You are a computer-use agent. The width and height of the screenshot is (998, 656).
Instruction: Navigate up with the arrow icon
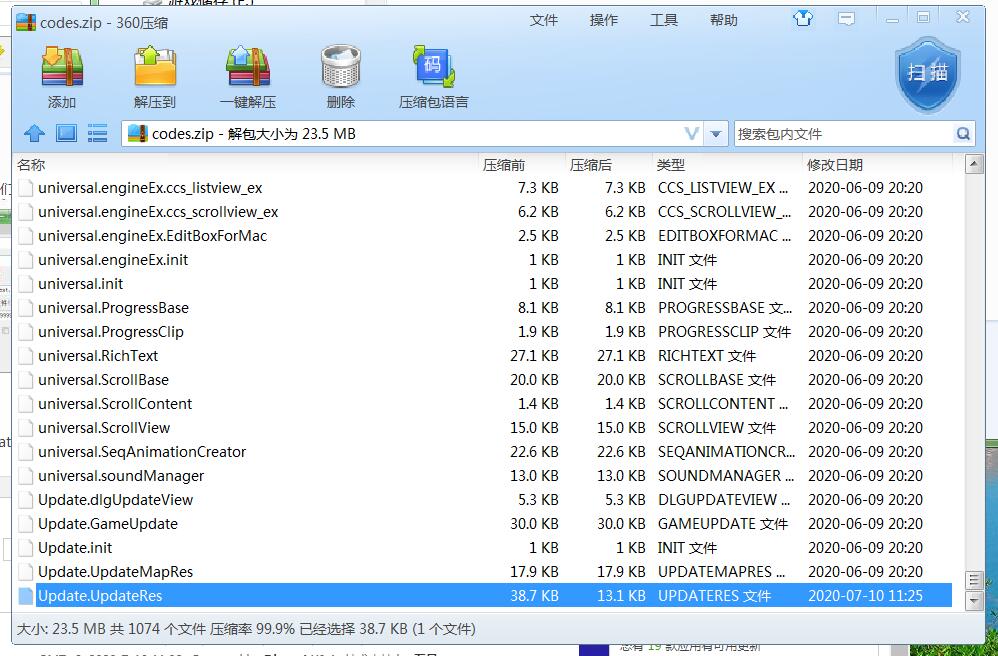coord(34,133)
